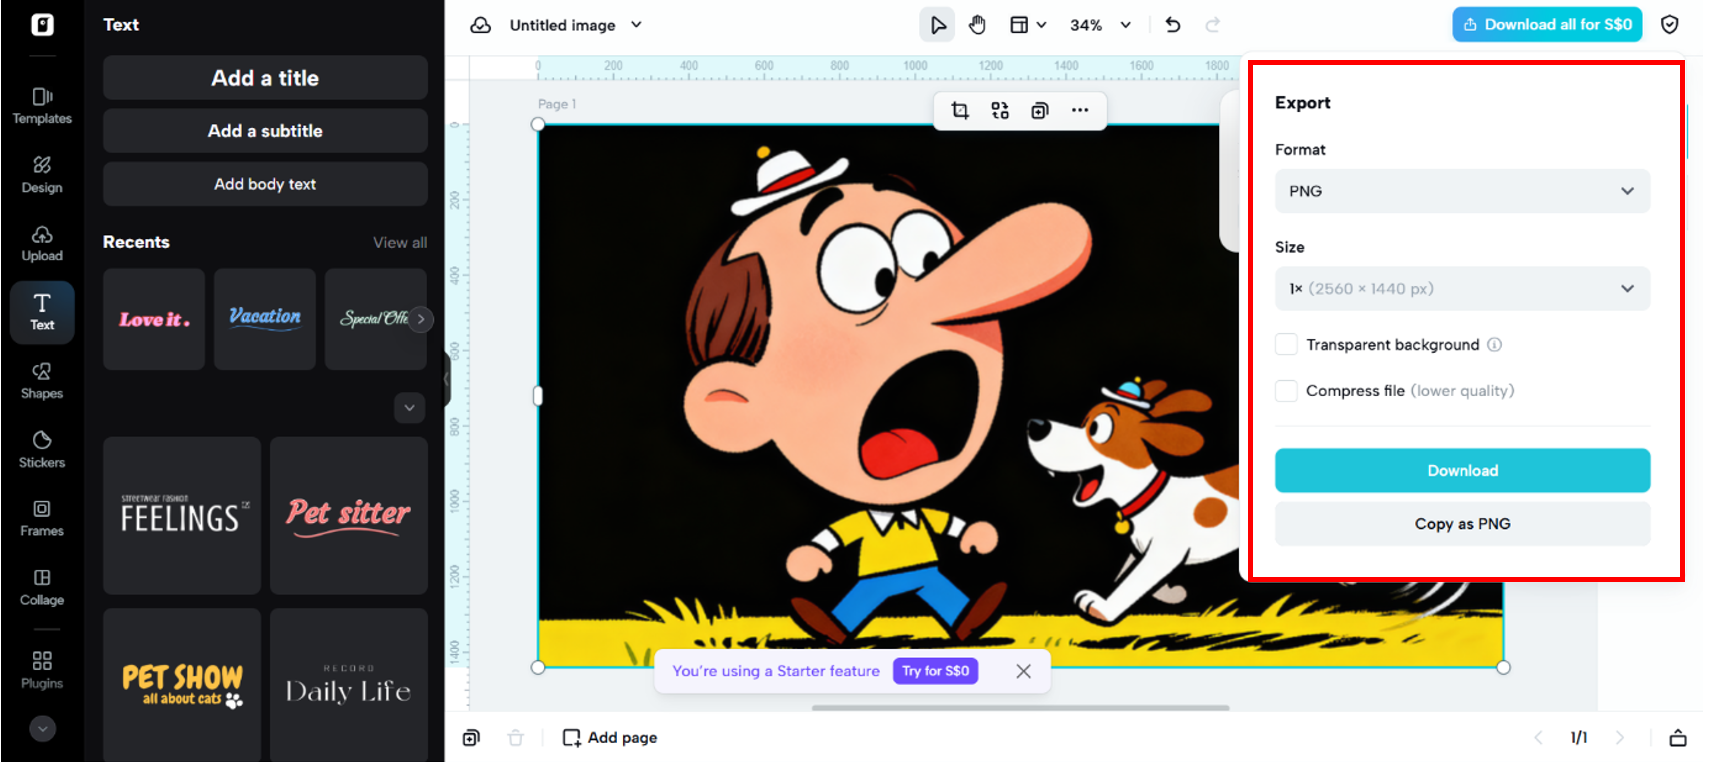This screenshot has height=762, width=1713.
Task: Choose the 'Vacation' text style
Action: click(x=265, y=319)
